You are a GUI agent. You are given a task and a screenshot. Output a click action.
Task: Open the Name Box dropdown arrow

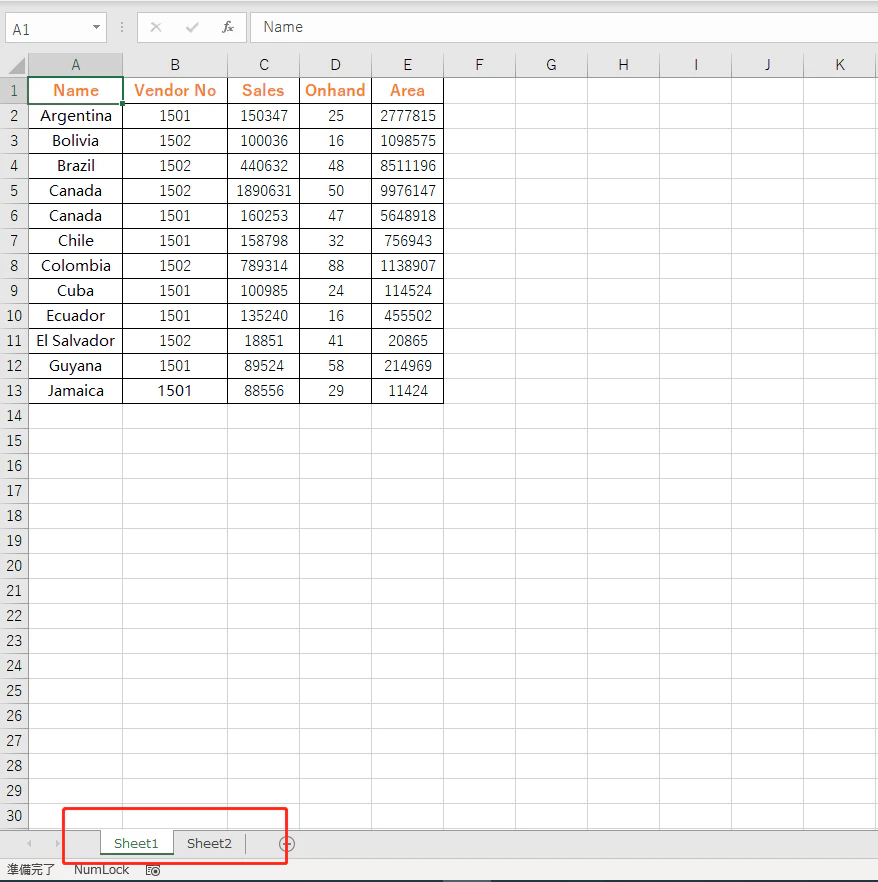96,27
